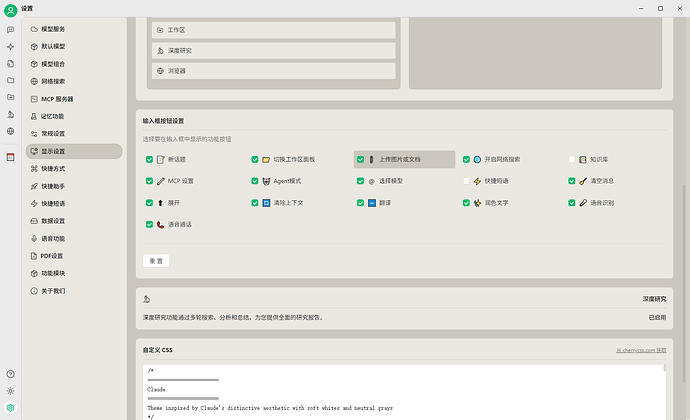This screenshot has width=690, height=420.
Task: Open deep research microscope icon in left rail
Action: pyautogui.click(x=11, y=114)
